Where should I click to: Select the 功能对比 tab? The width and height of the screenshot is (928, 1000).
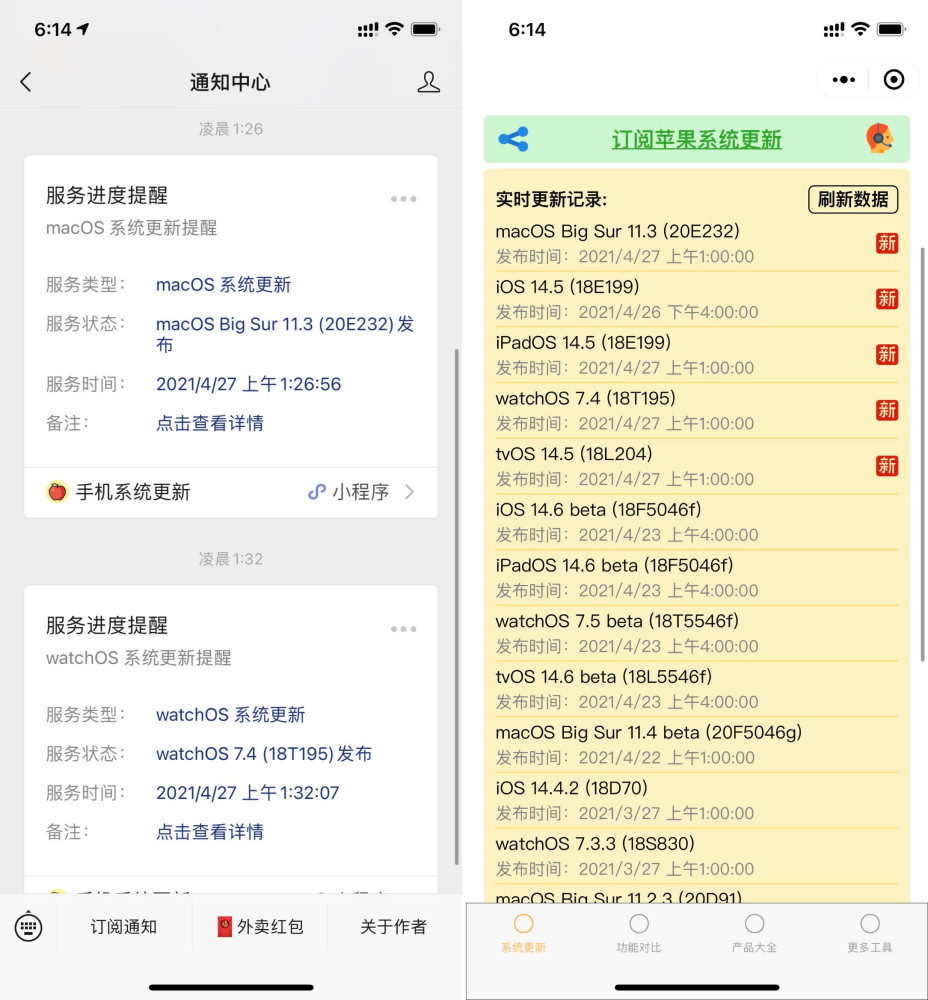coord(638,933)
